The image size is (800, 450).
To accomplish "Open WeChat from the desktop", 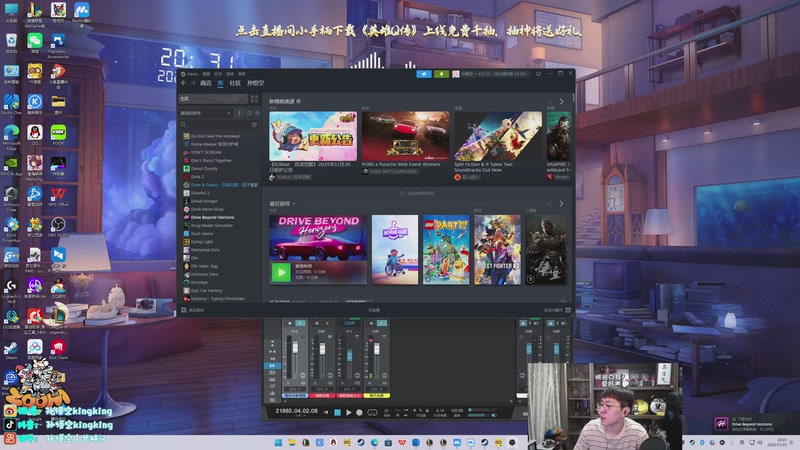I will coord(35,41).
